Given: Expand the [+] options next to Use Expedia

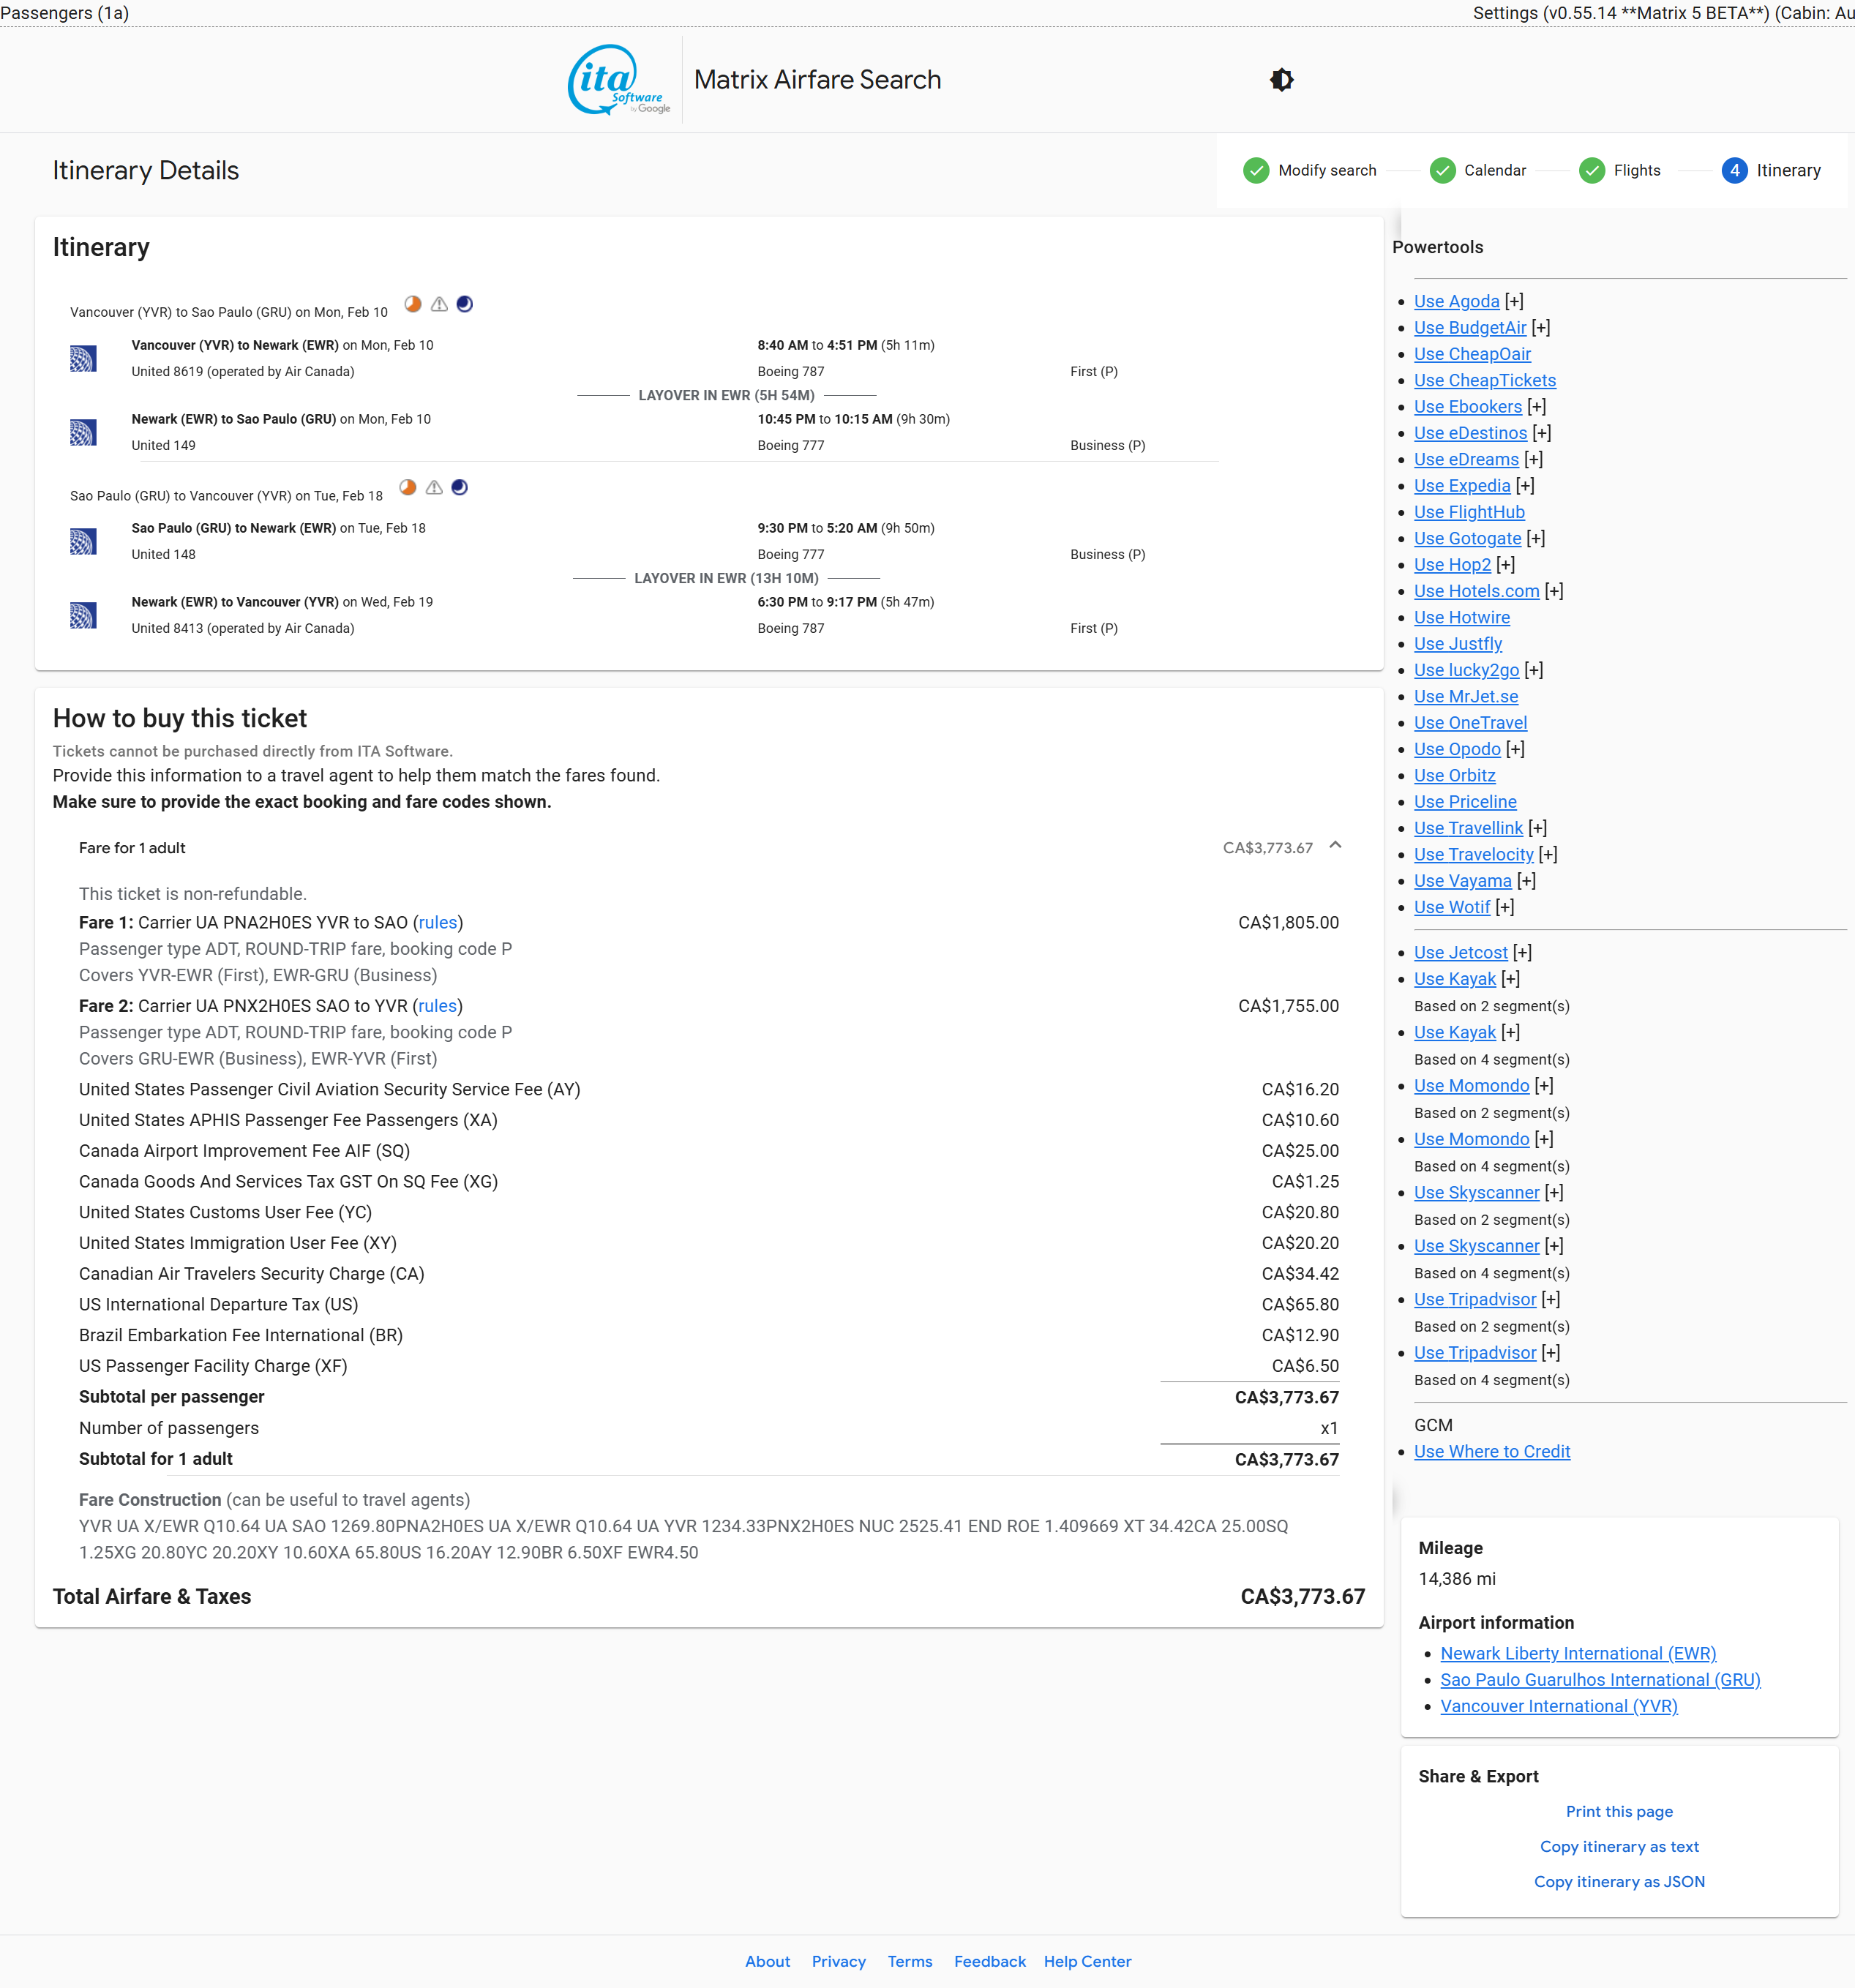Looking at the screenshot, I should [x=1525, y=486].
